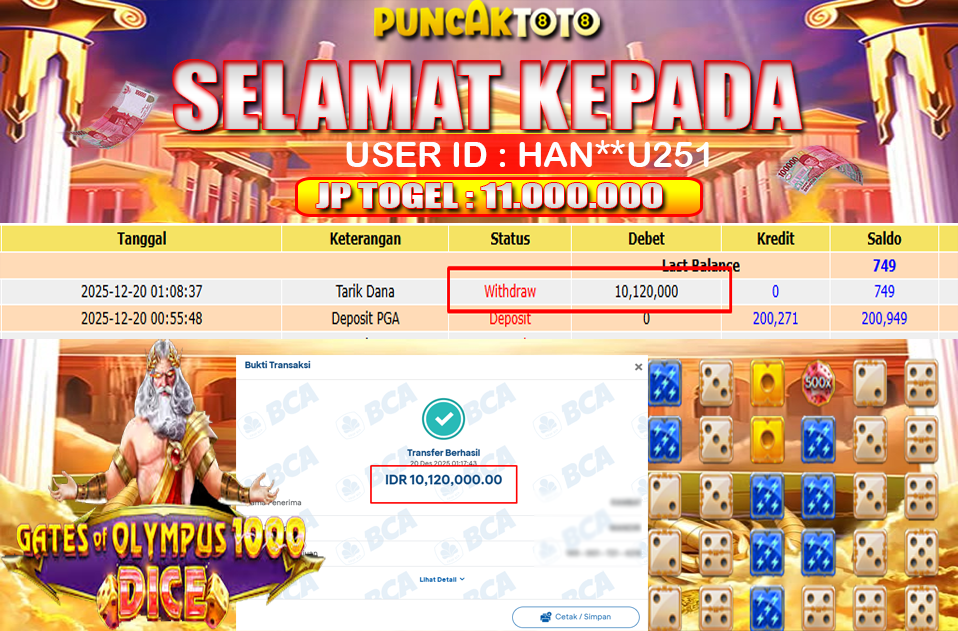Image resolution: width=958 pixels, height=631 pixels.
Task: Click the top yellow gold block symbol
Action: tap(767, 384)
